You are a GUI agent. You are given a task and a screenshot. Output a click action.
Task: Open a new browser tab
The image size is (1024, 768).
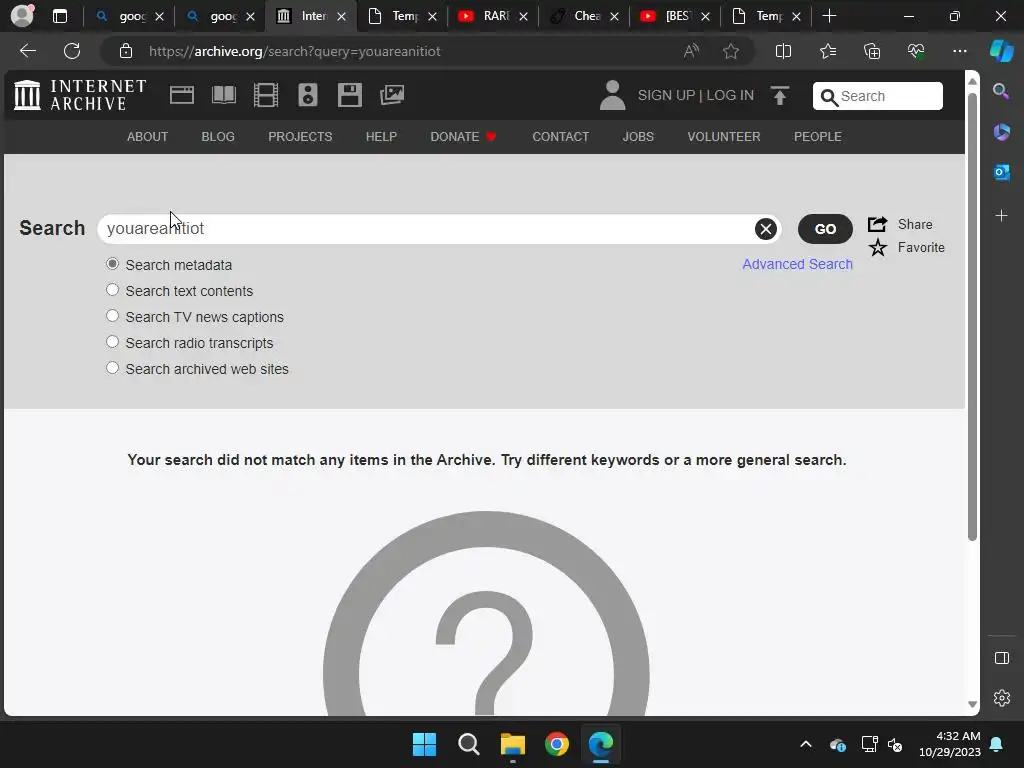[829, 16]
